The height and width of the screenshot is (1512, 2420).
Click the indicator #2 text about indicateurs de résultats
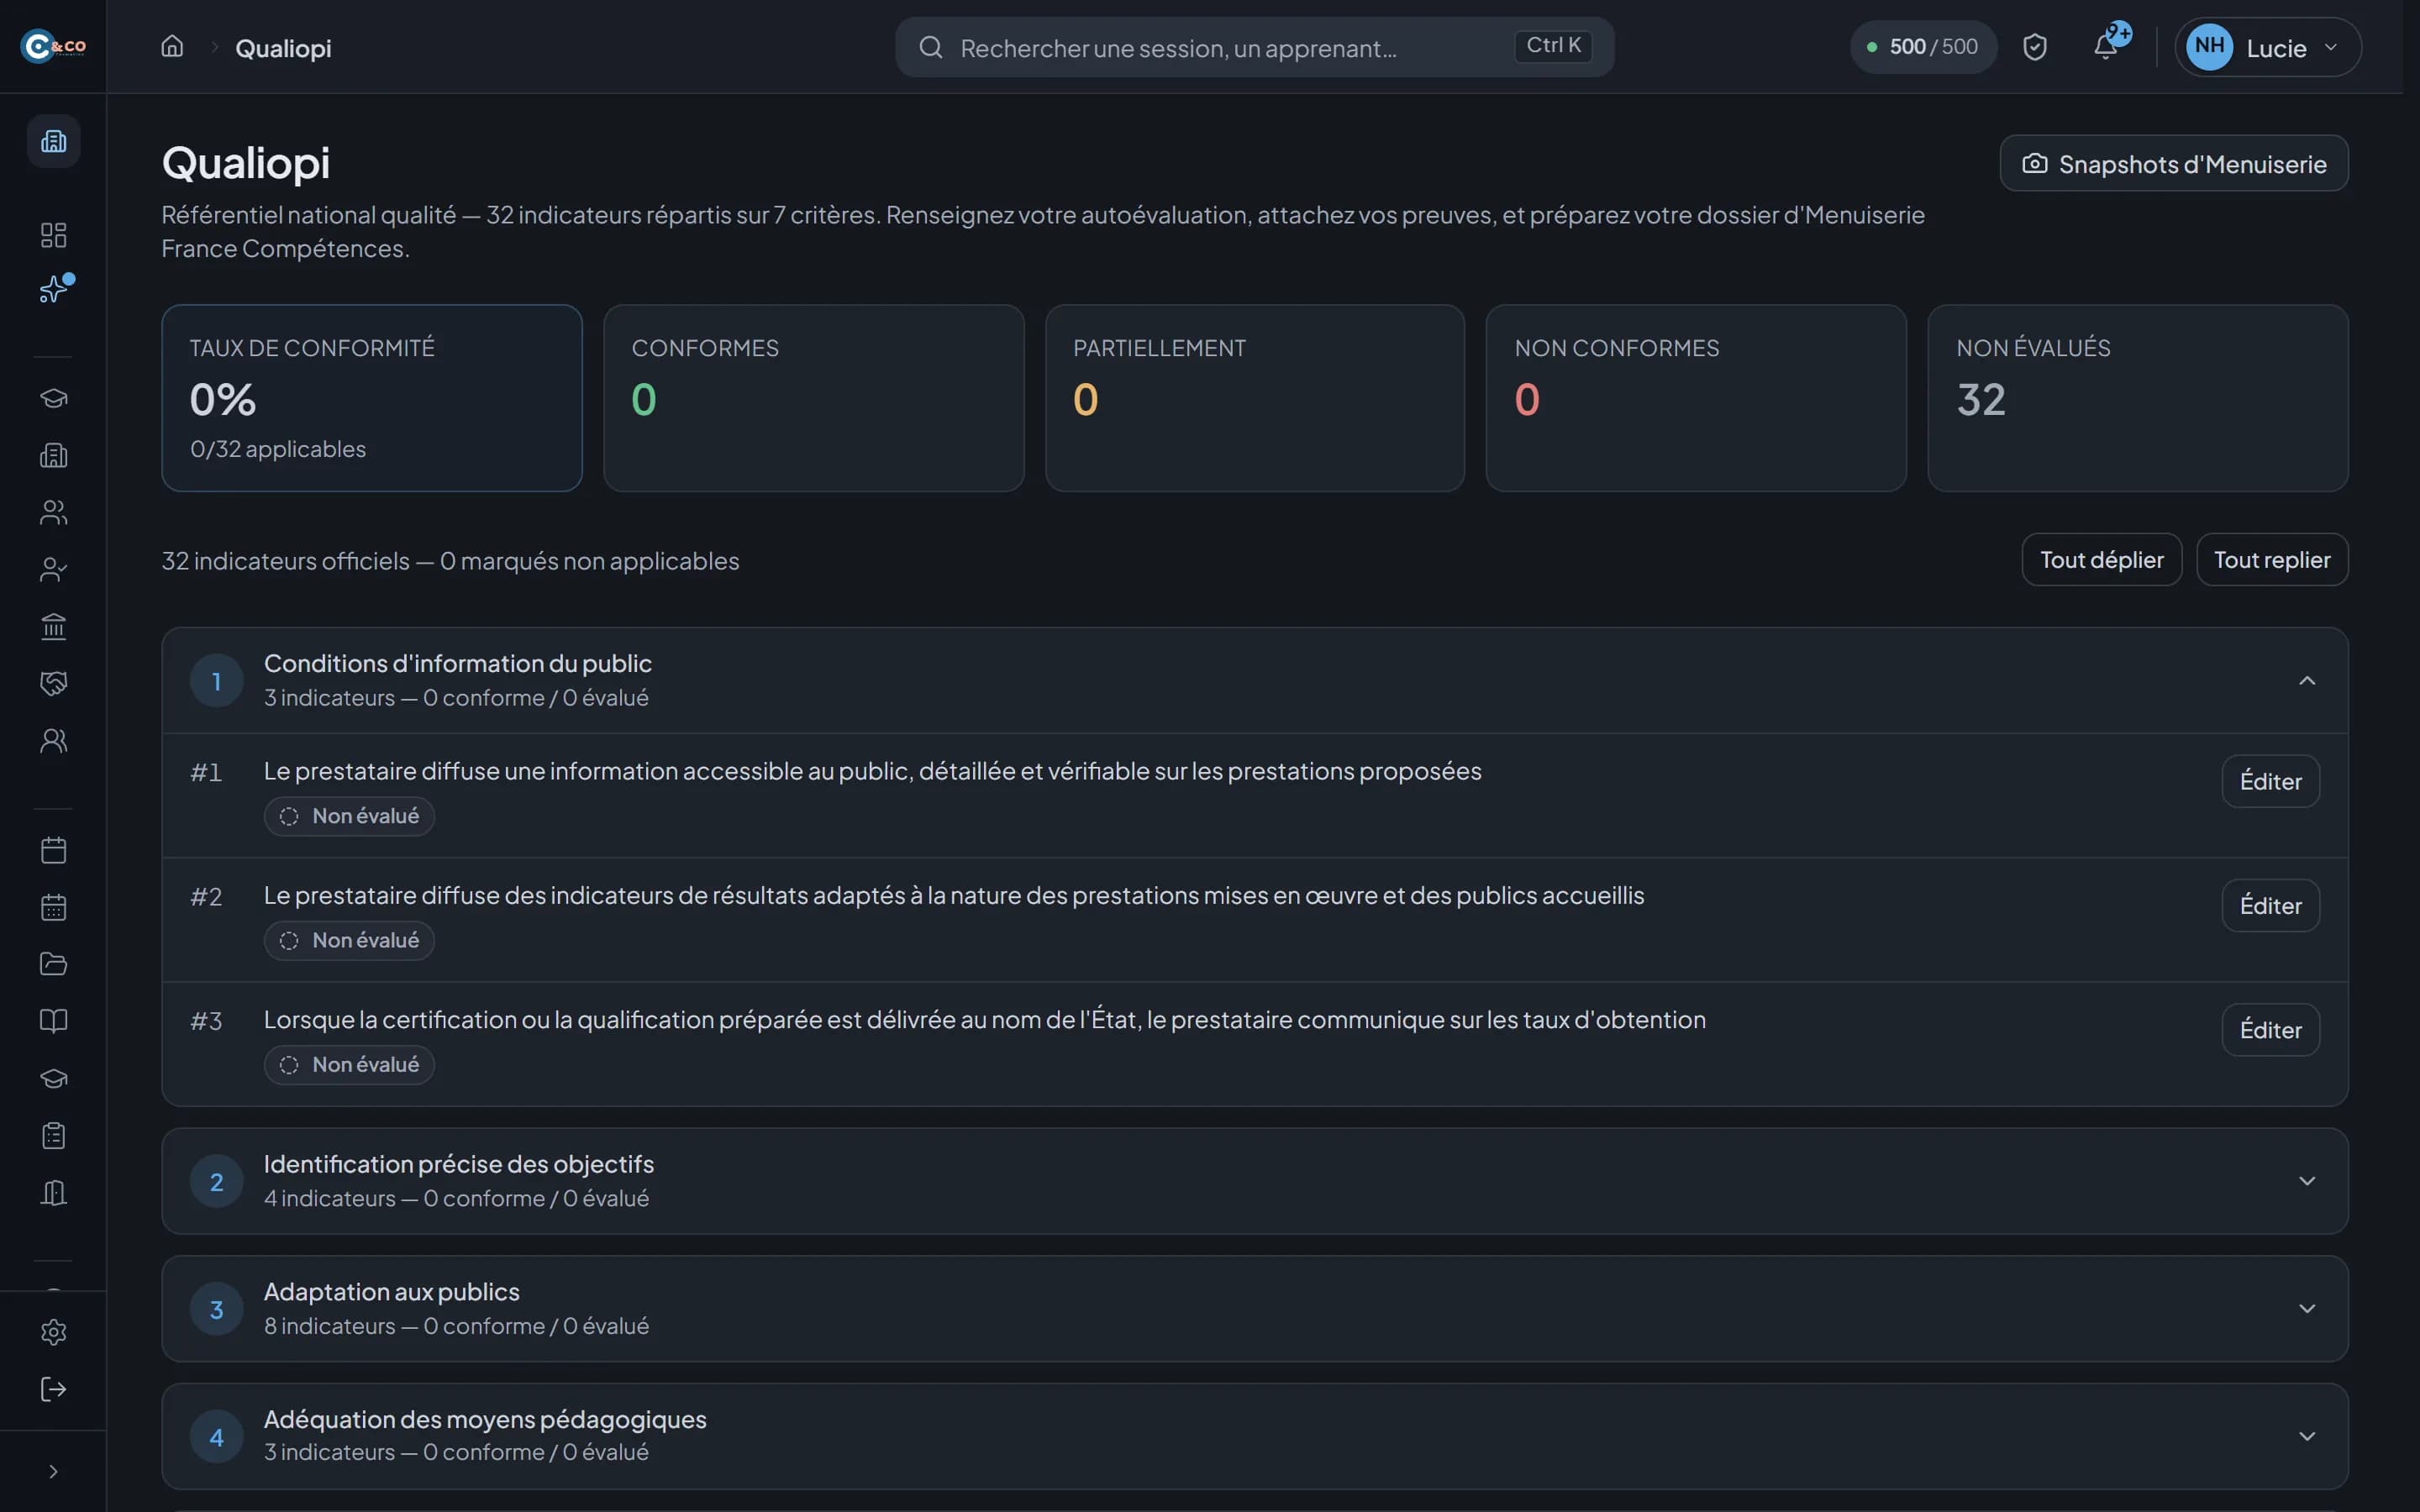(x=954, y=896)
